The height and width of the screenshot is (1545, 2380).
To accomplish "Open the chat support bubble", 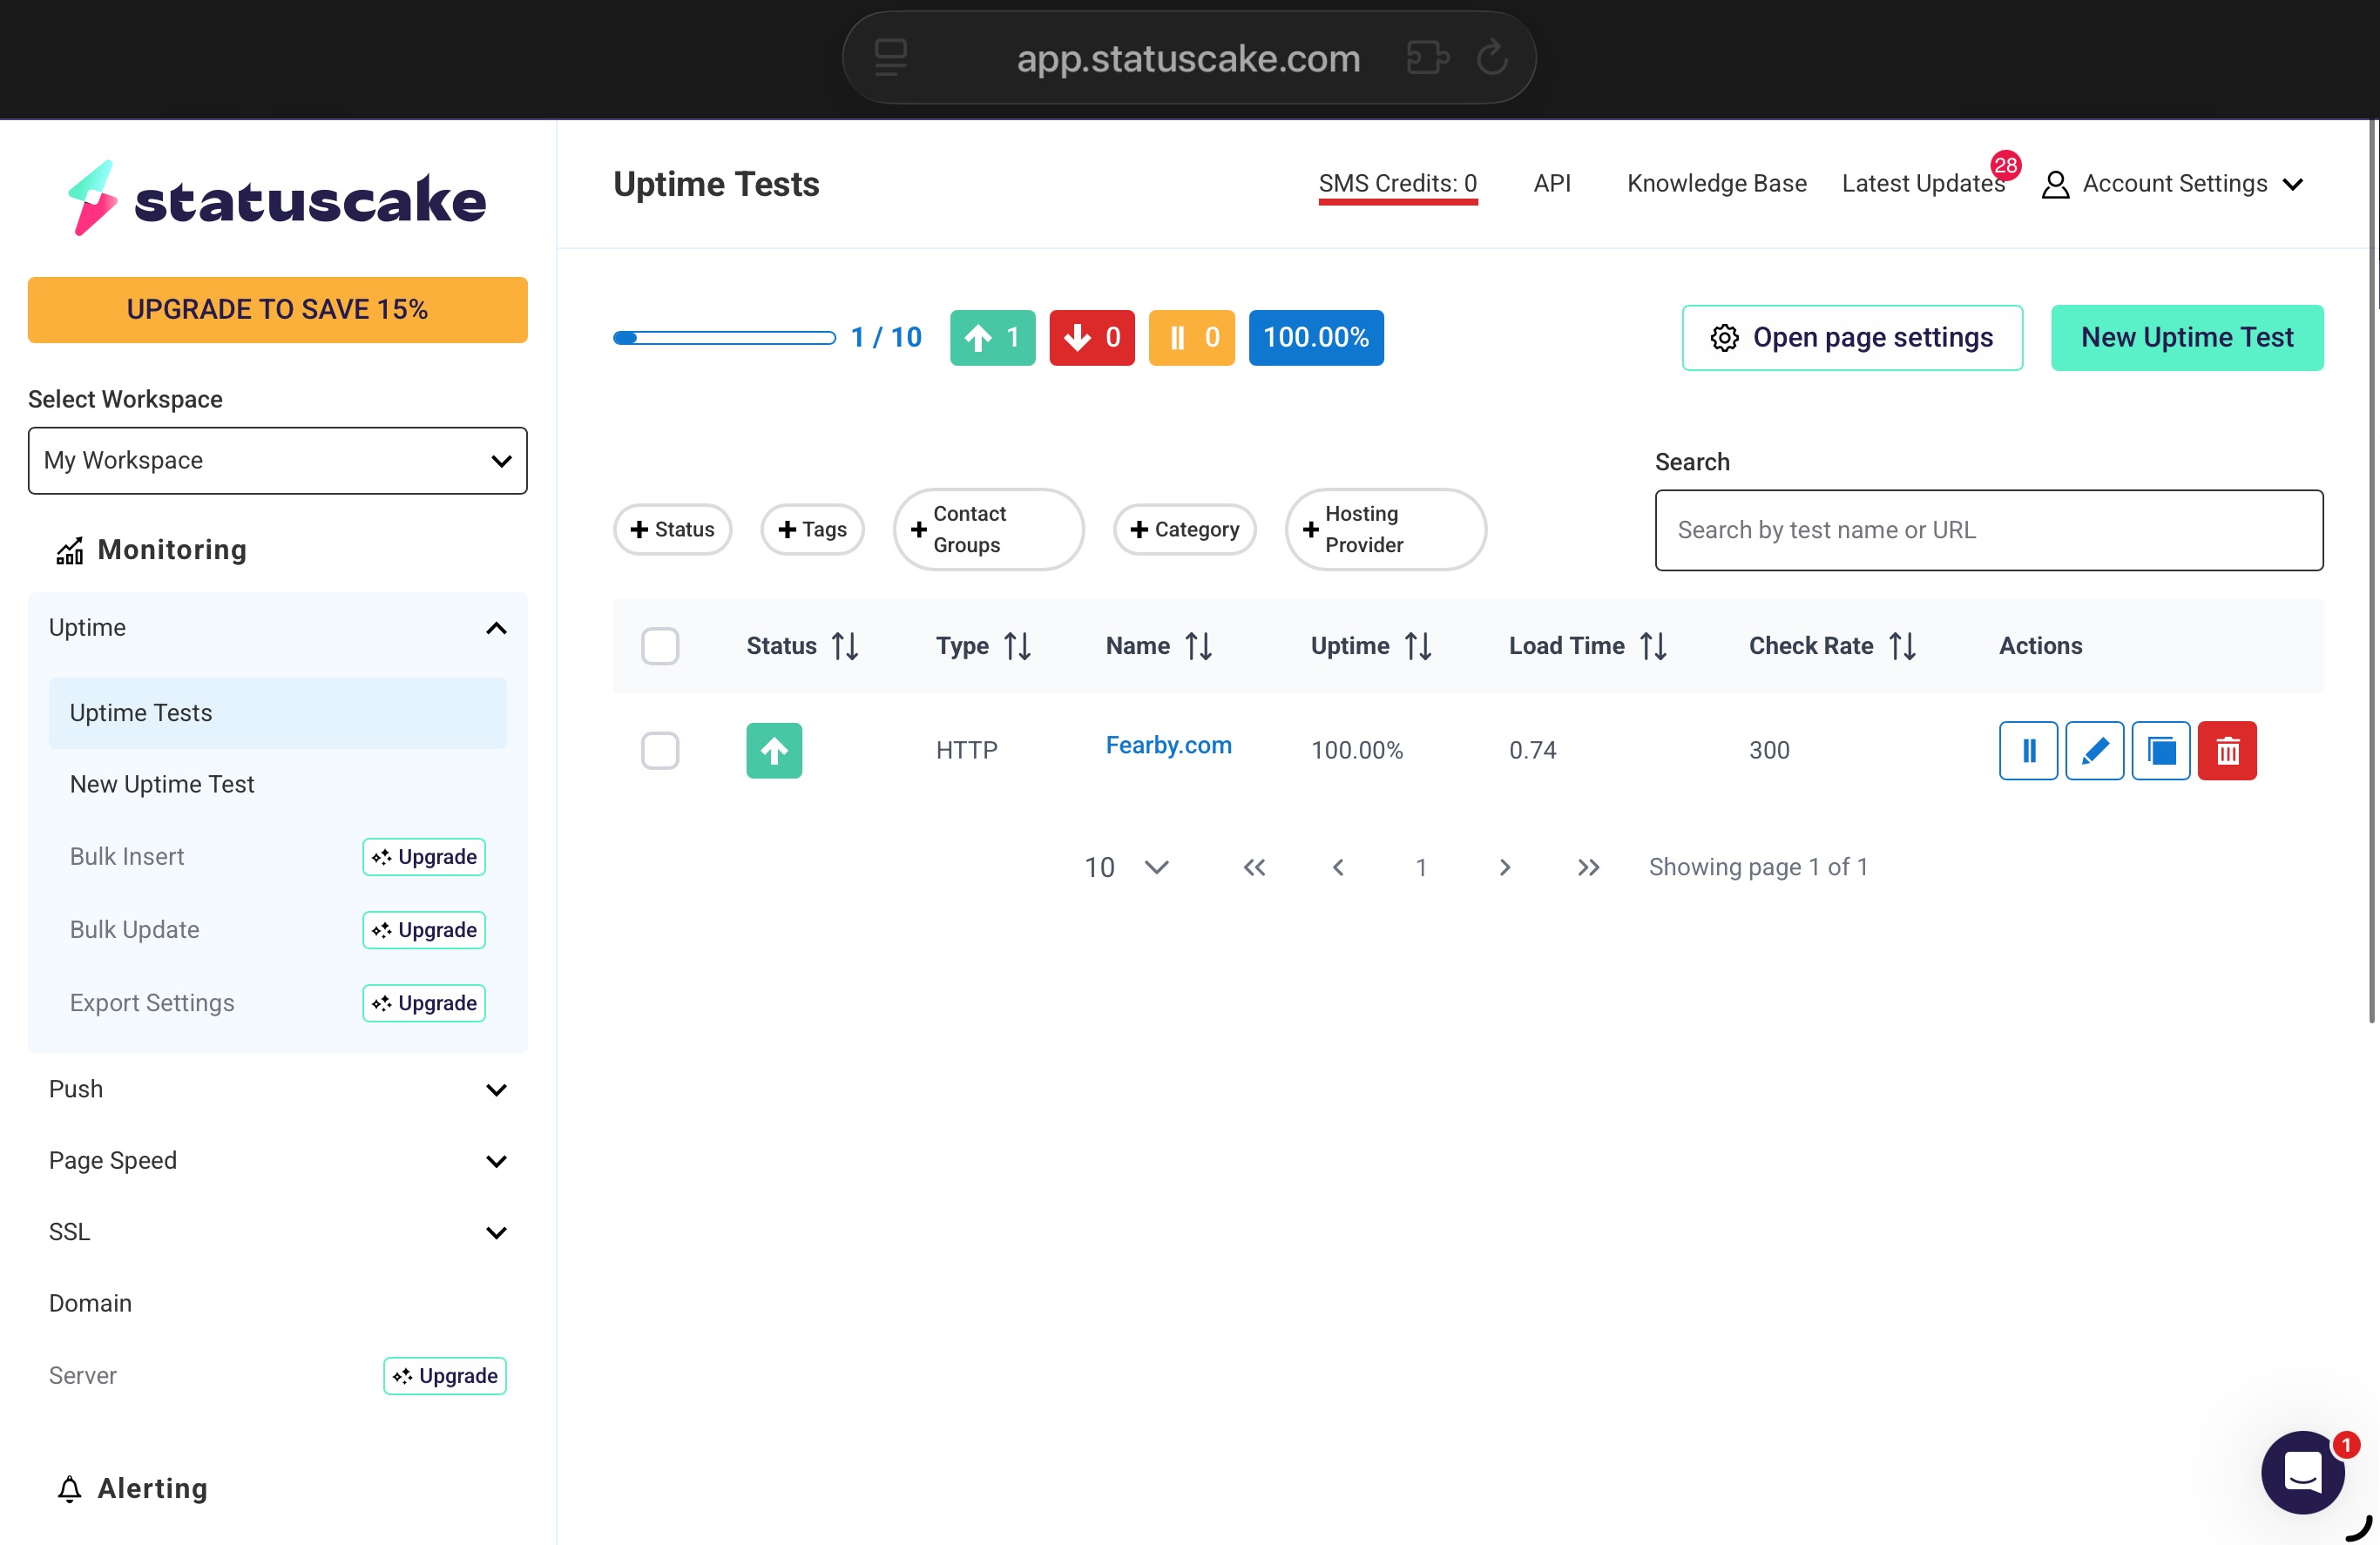I will pyautogui.click(x=2302, y=1471).
